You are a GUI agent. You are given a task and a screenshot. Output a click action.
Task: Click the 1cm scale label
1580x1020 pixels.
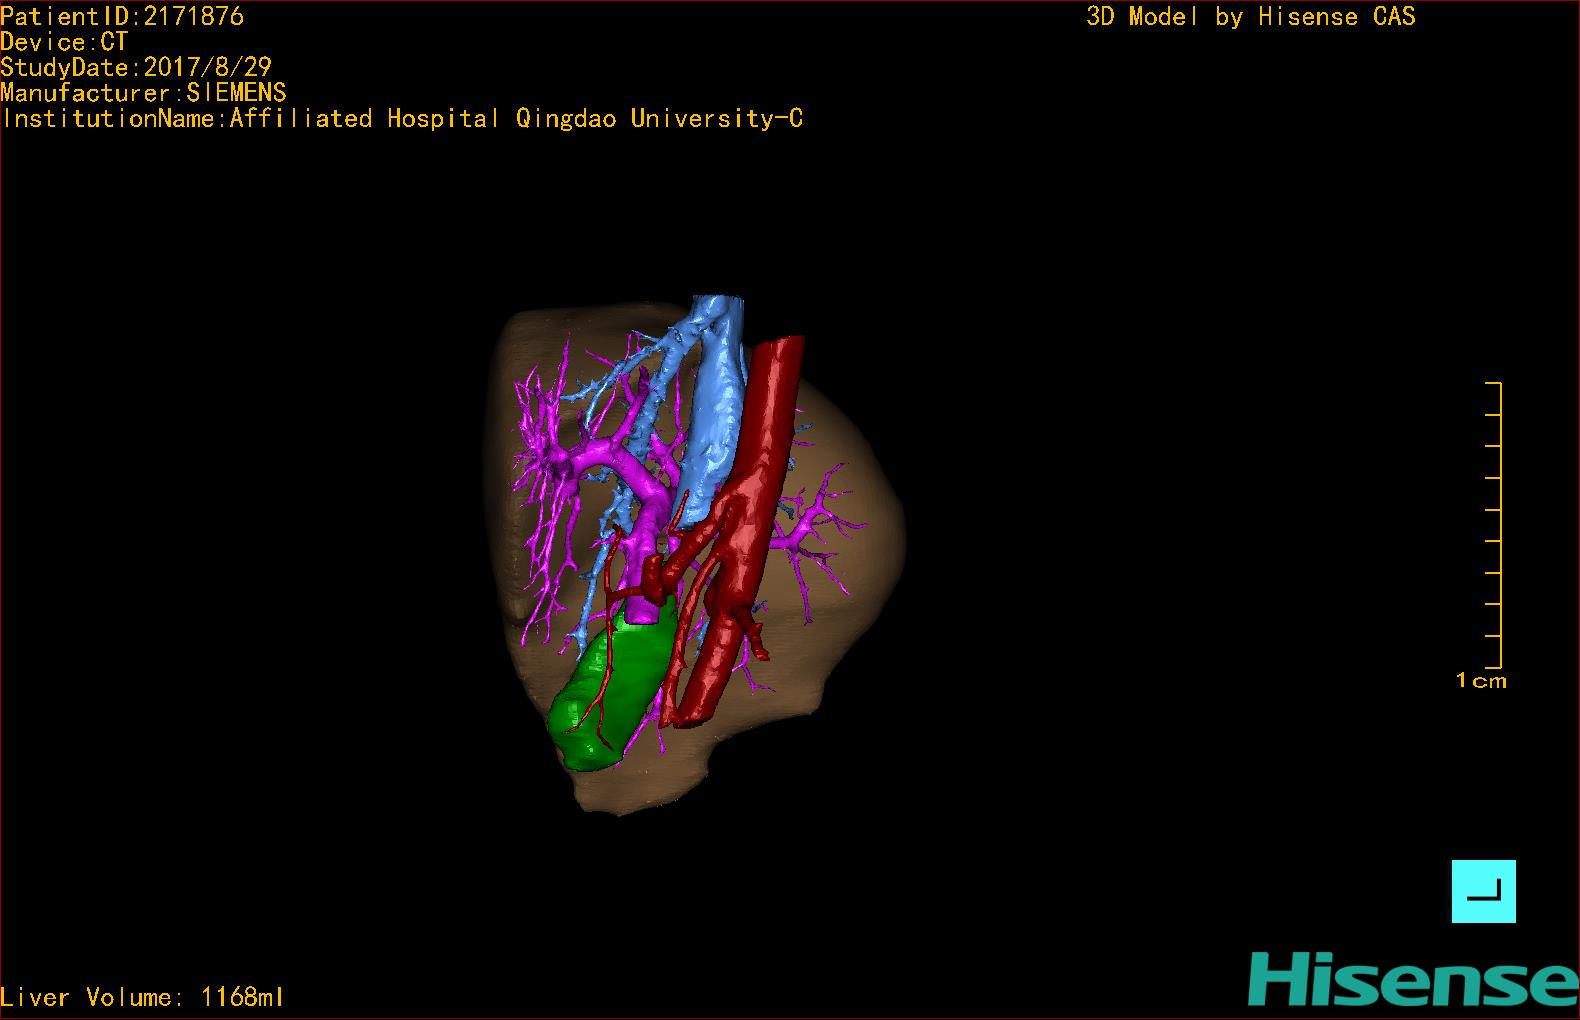[x=1481, y=681]
